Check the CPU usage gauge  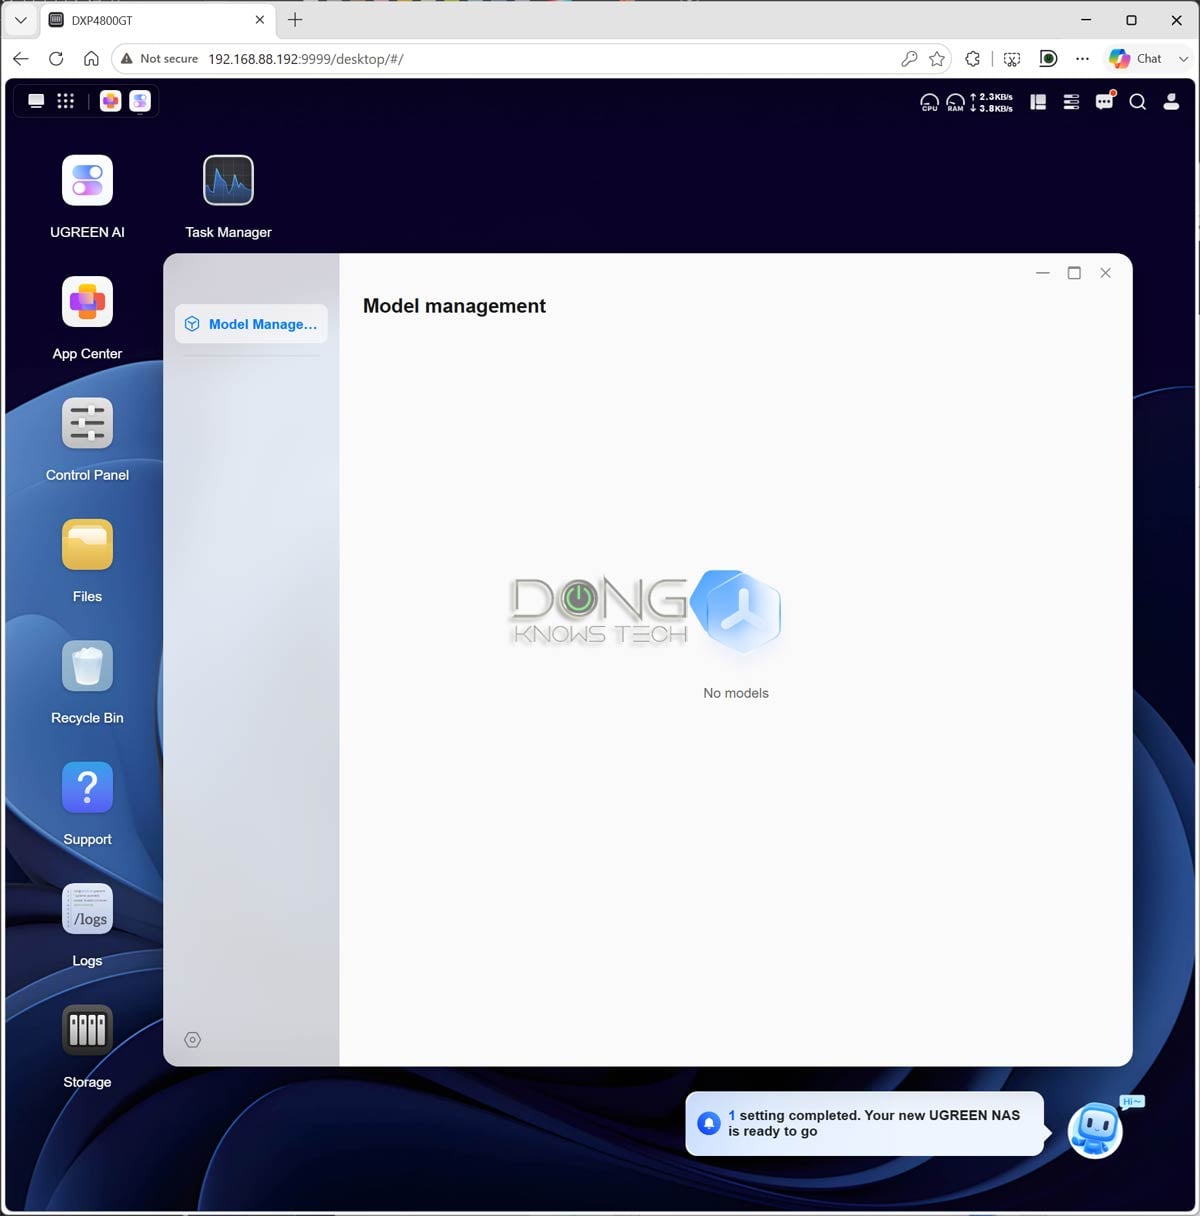click(930, 102)
